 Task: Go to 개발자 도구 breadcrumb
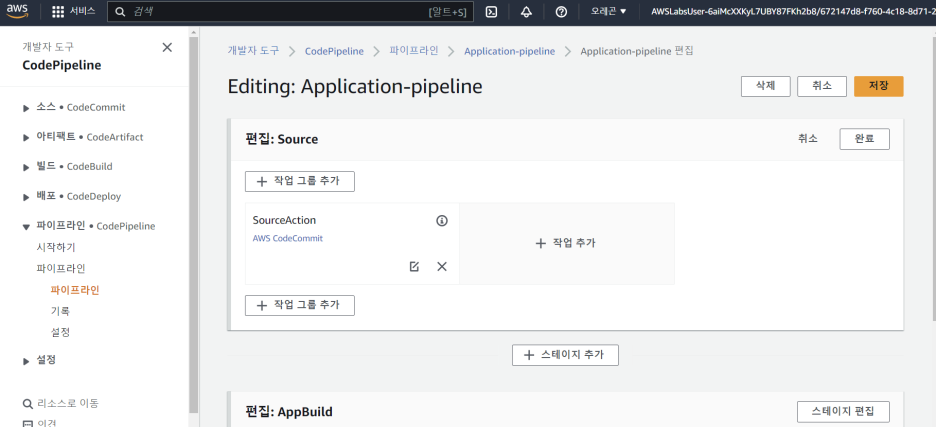(x=253, y=51)
